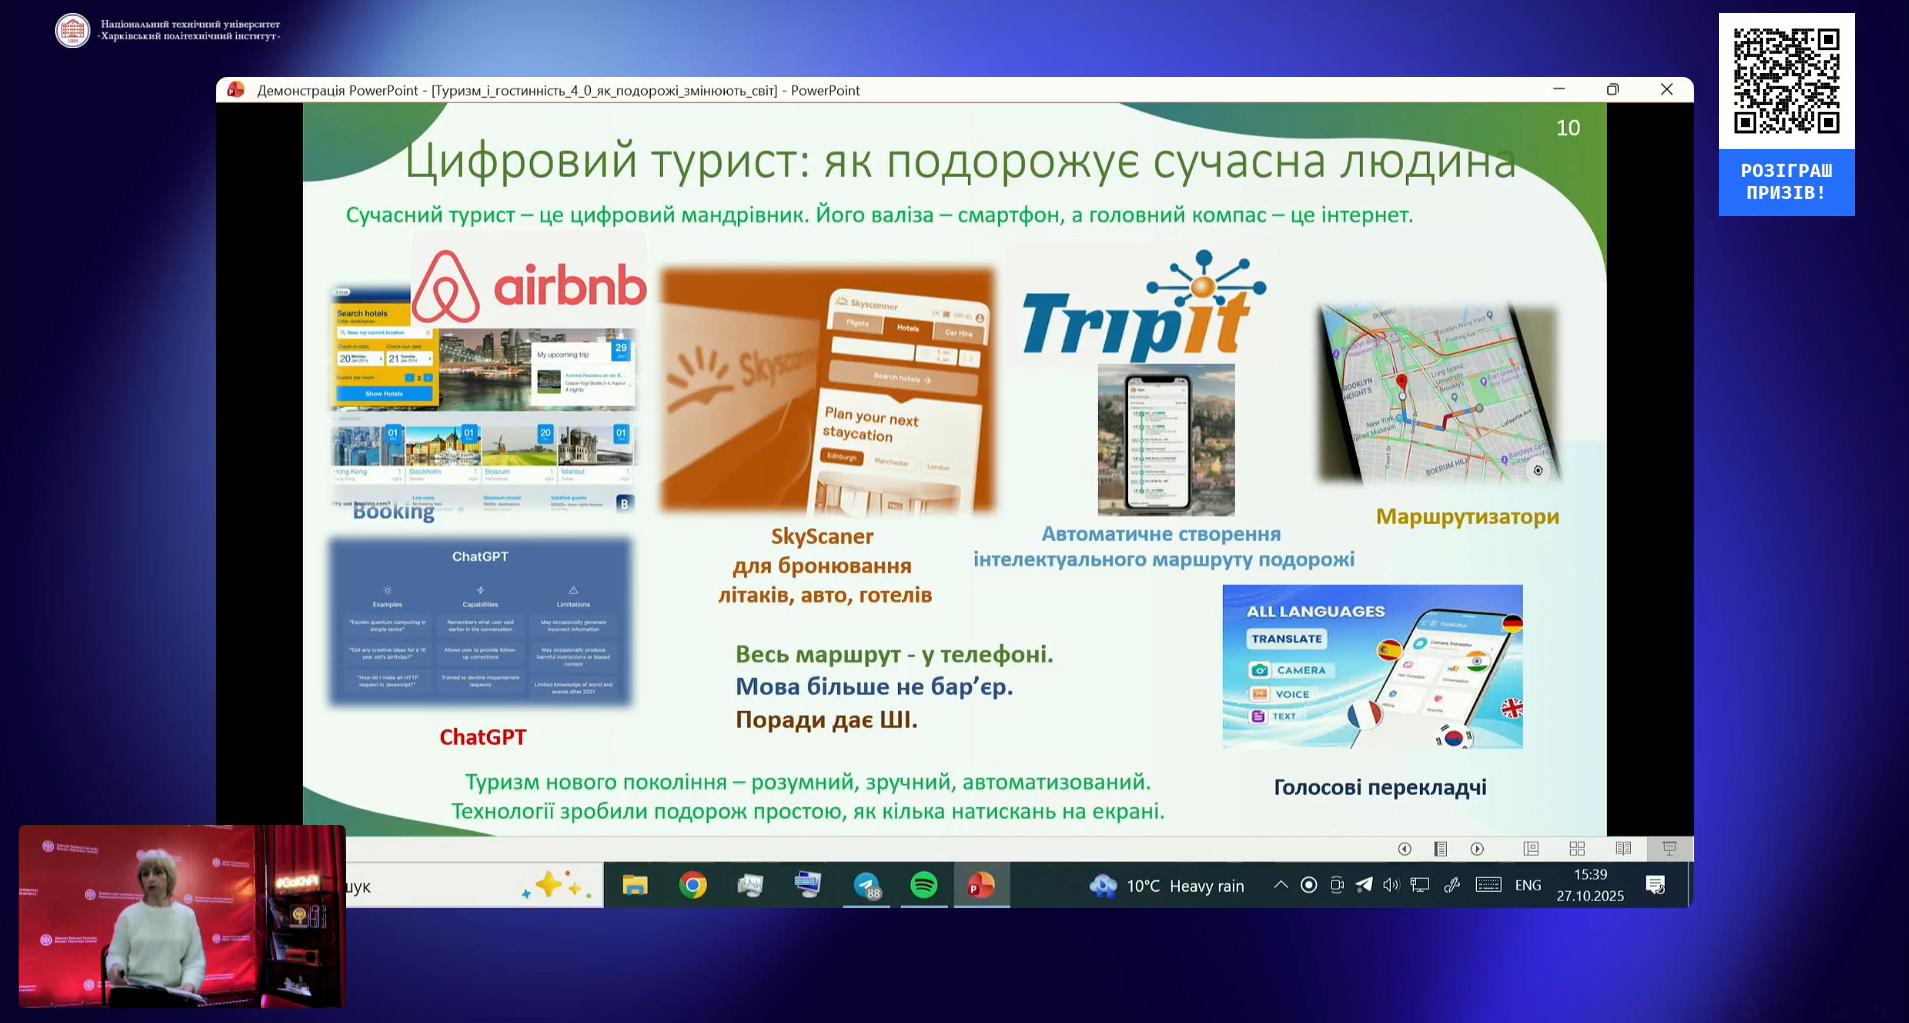Click the QR code in the corner
This screenshot has height=1023, width=1909.
tap(1786, 81)
